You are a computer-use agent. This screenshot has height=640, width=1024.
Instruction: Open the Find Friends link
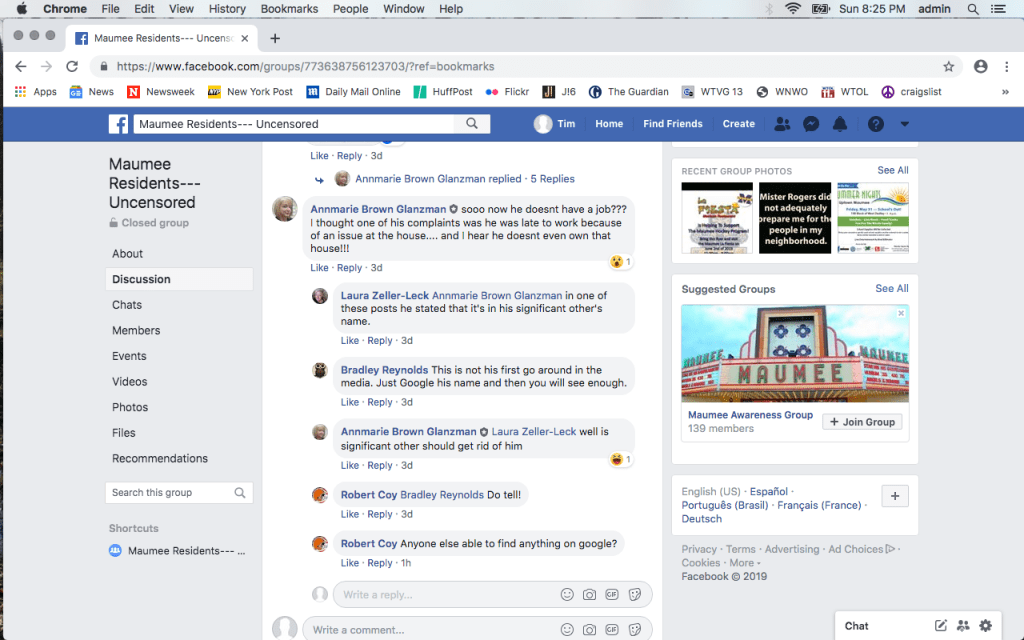[x=672, y=124]
